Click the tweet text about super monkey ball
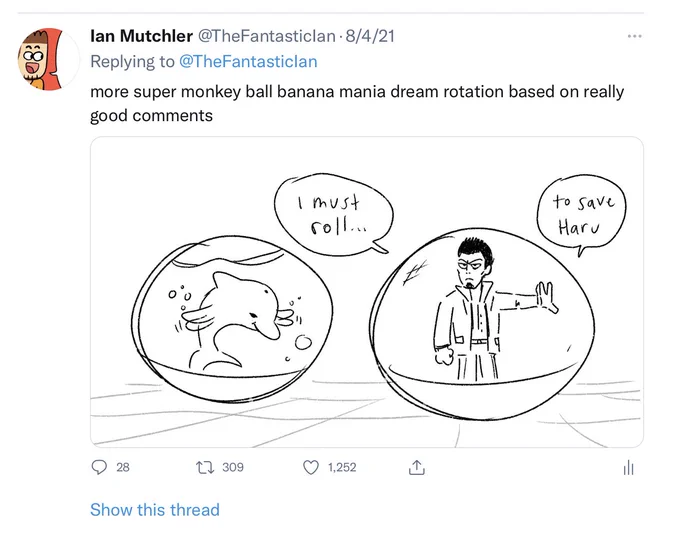680x536 pixels. pos(357,104)
